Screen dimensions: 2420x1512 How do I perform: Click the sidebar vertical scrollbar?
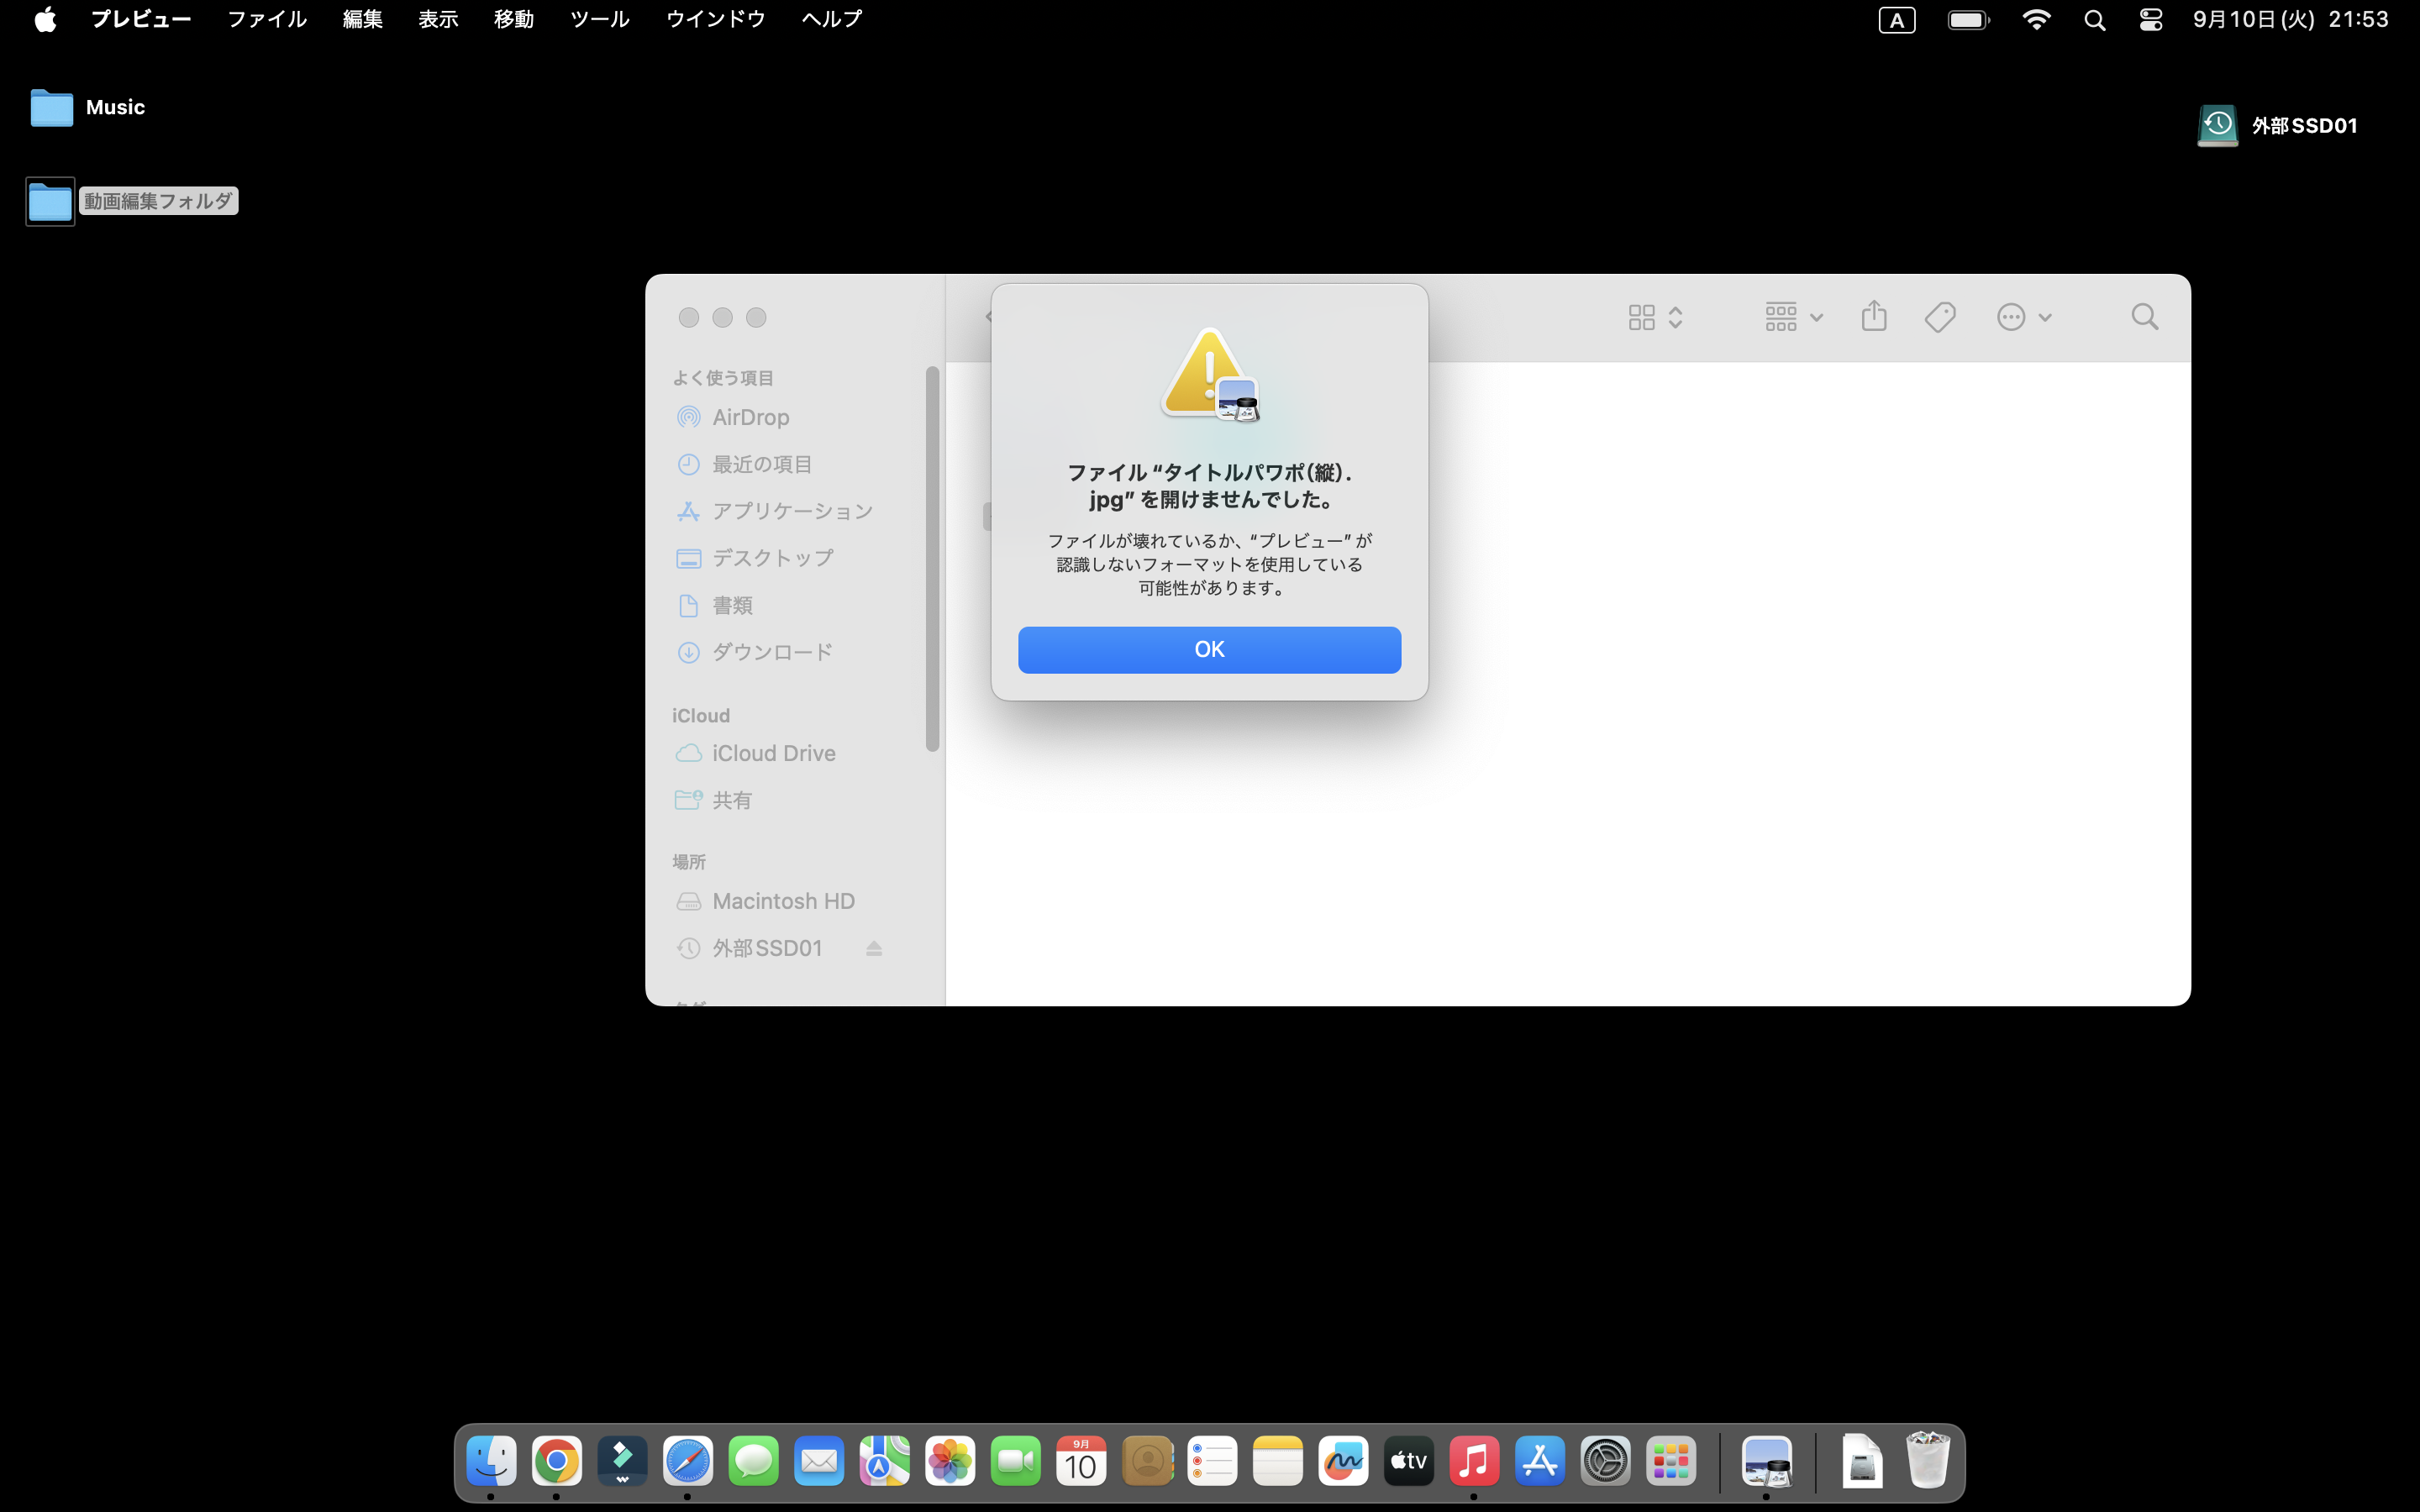coord(932,558)
